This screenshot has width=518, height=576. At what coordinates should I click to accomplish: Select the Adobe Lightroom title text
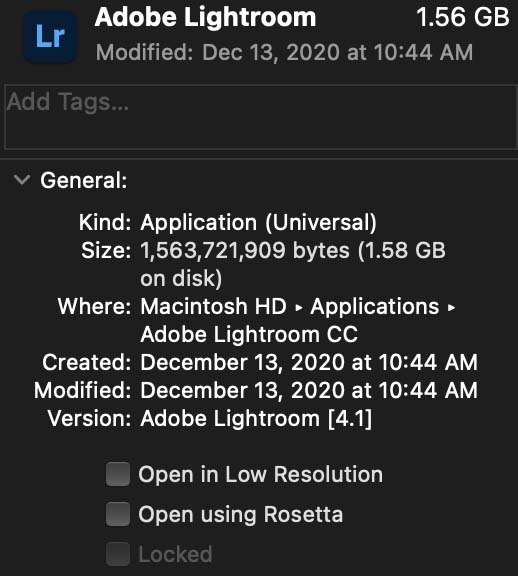point(205,17)
